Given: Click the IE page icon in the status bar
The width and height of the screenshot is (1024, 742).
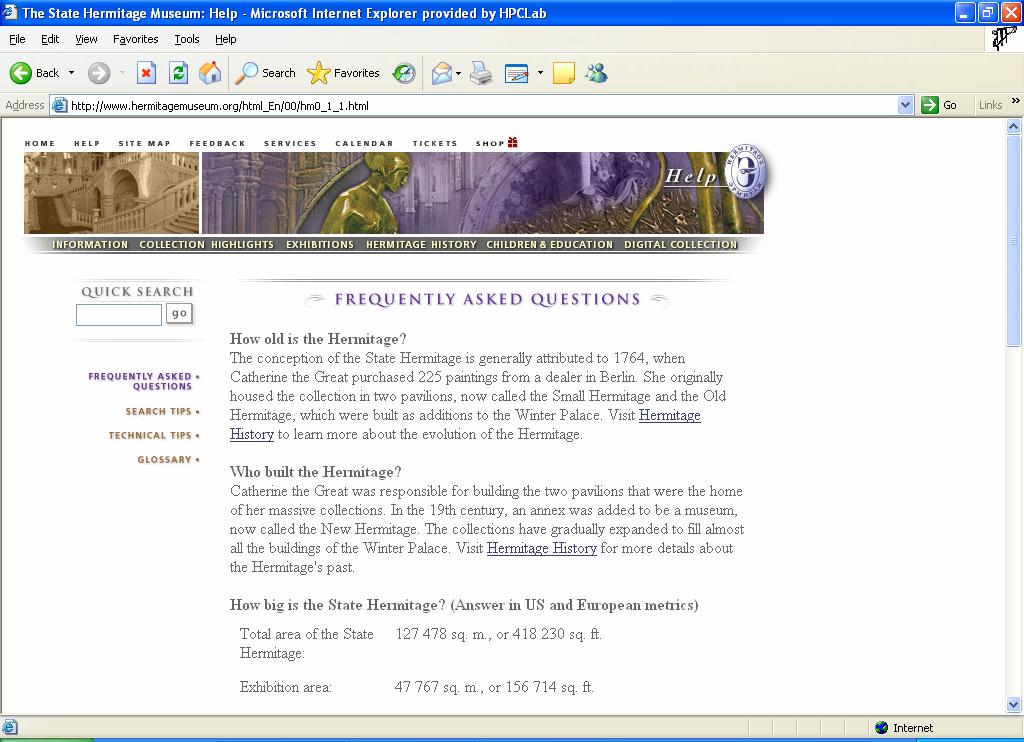Looking at the screenshot, I should [x=9, y=727].
